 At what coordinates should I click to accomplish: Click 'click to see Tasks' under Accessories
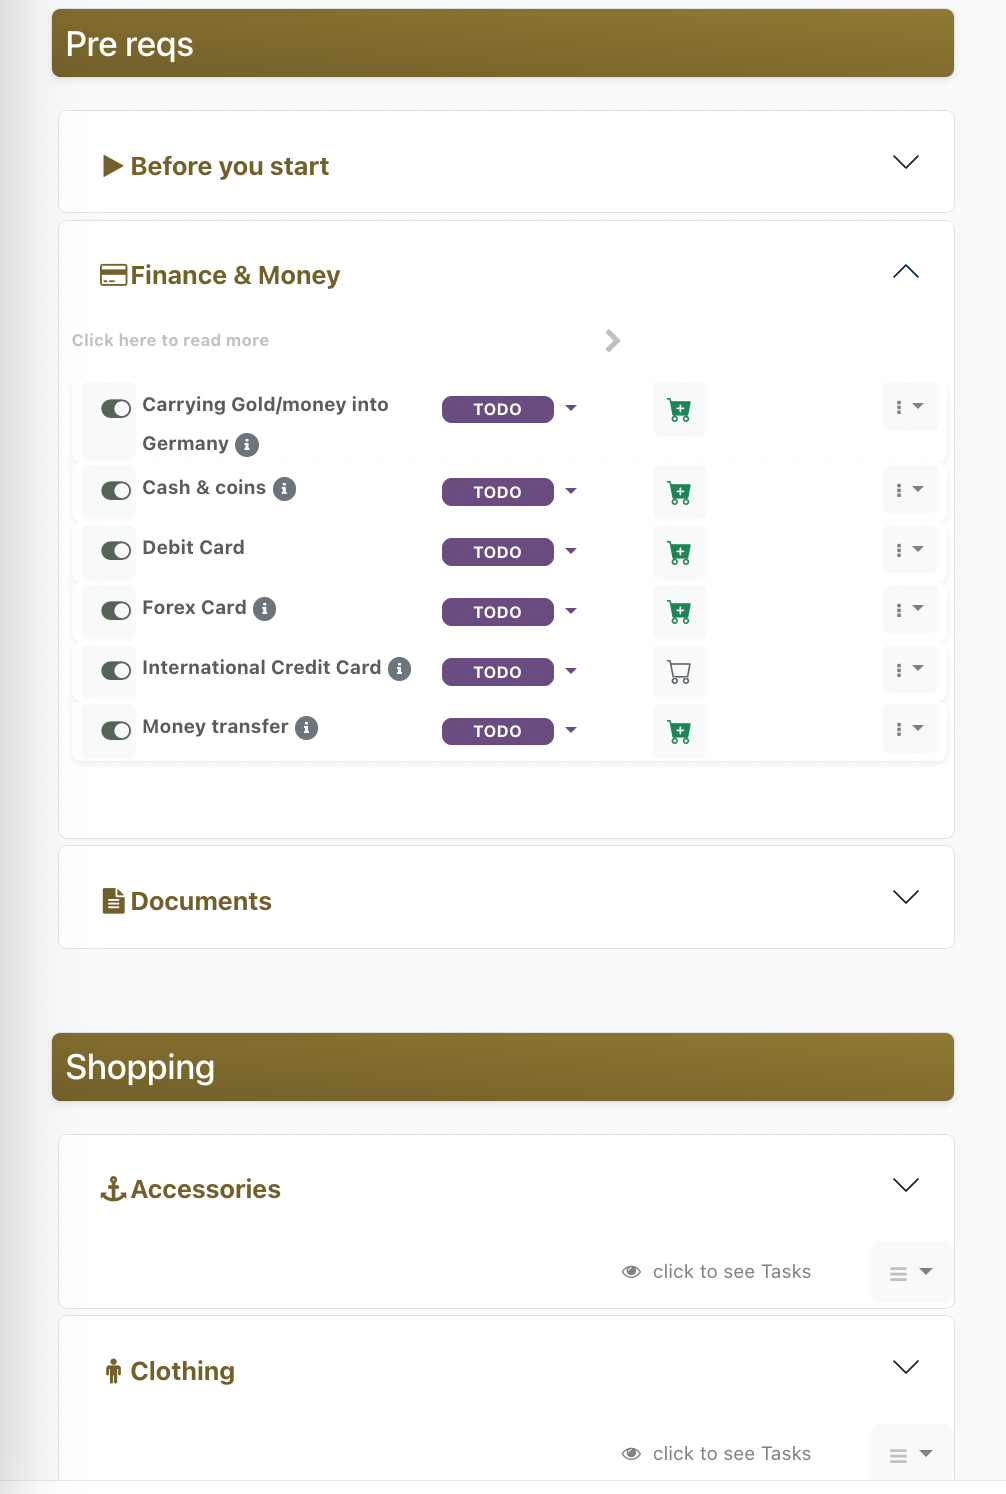731,1272
